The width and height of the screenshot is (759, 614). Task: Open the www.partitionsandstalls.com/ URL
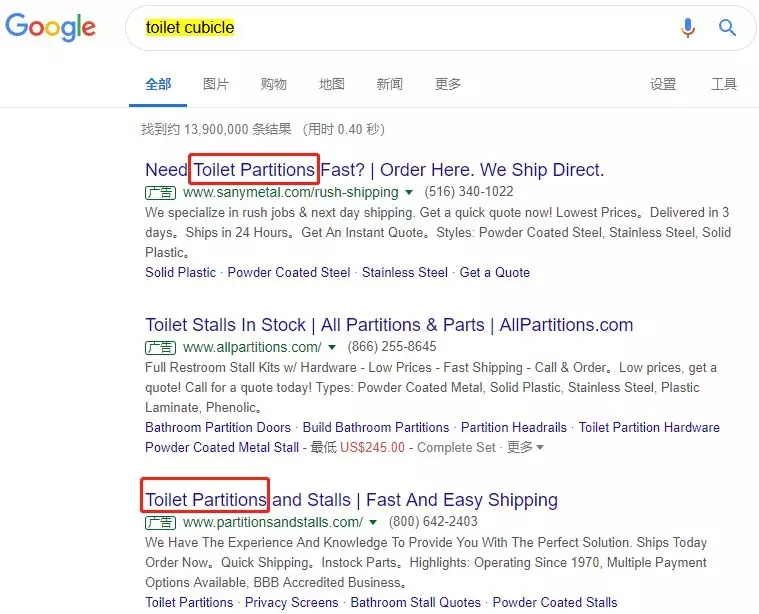tap(273, 522)
